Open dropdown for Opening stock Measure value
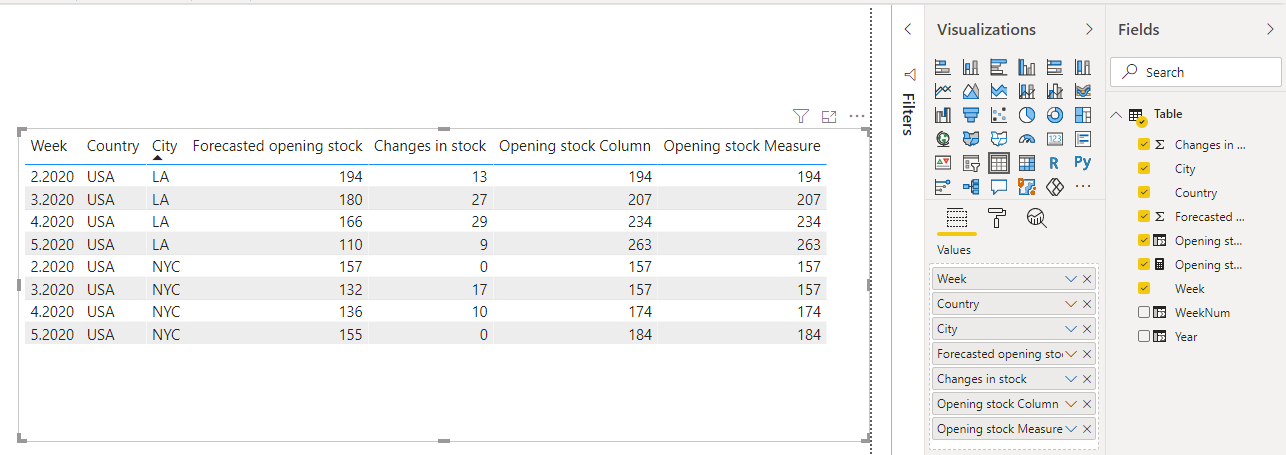Image resolution: width=1286 pixels, height=455 pixels. click(1072, 429)
